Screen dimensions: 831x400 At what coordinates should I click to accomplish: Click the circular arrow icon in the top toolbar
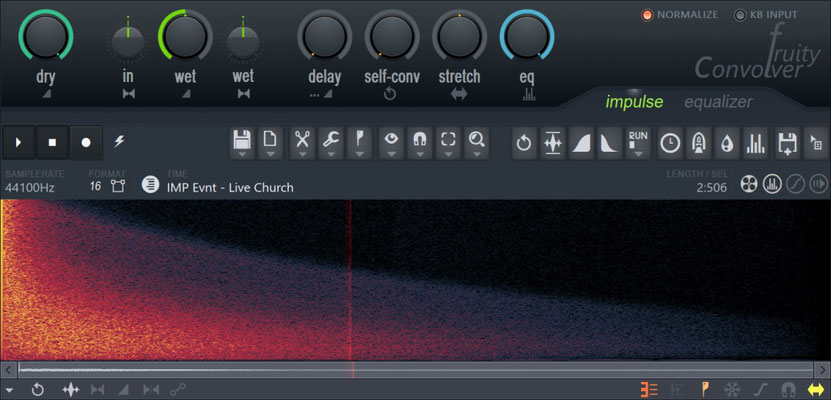[x=524, y=143]
